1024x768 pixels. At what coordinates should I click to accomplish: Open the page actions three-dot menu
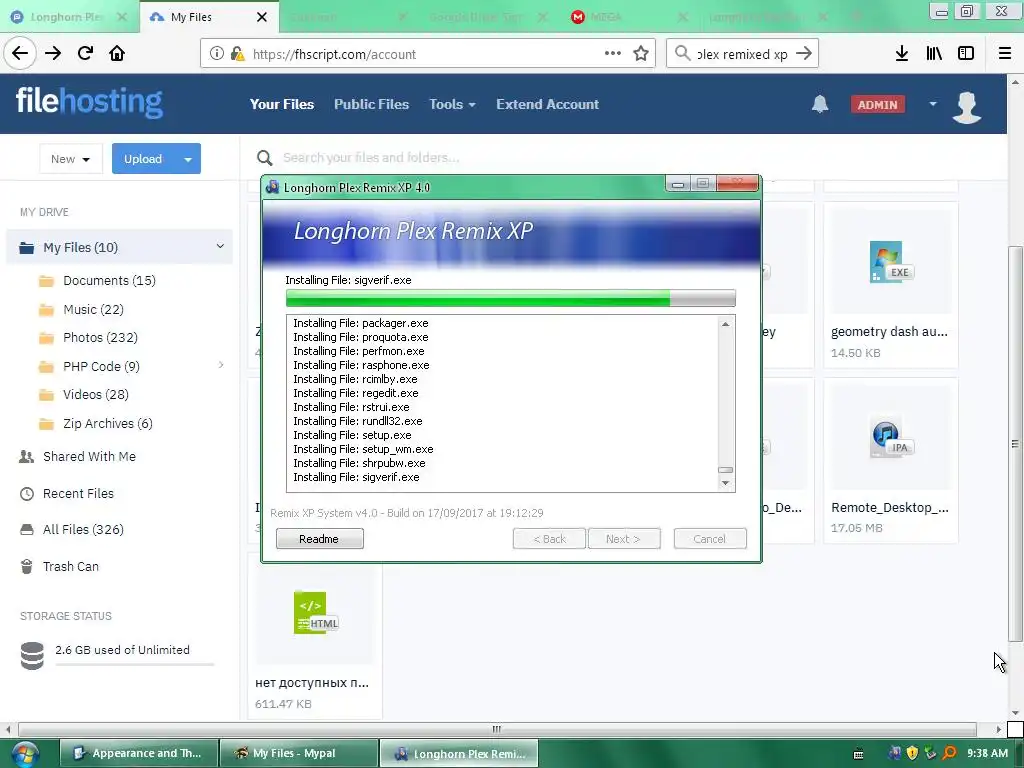pyautogui.click(x=613, y=54)
